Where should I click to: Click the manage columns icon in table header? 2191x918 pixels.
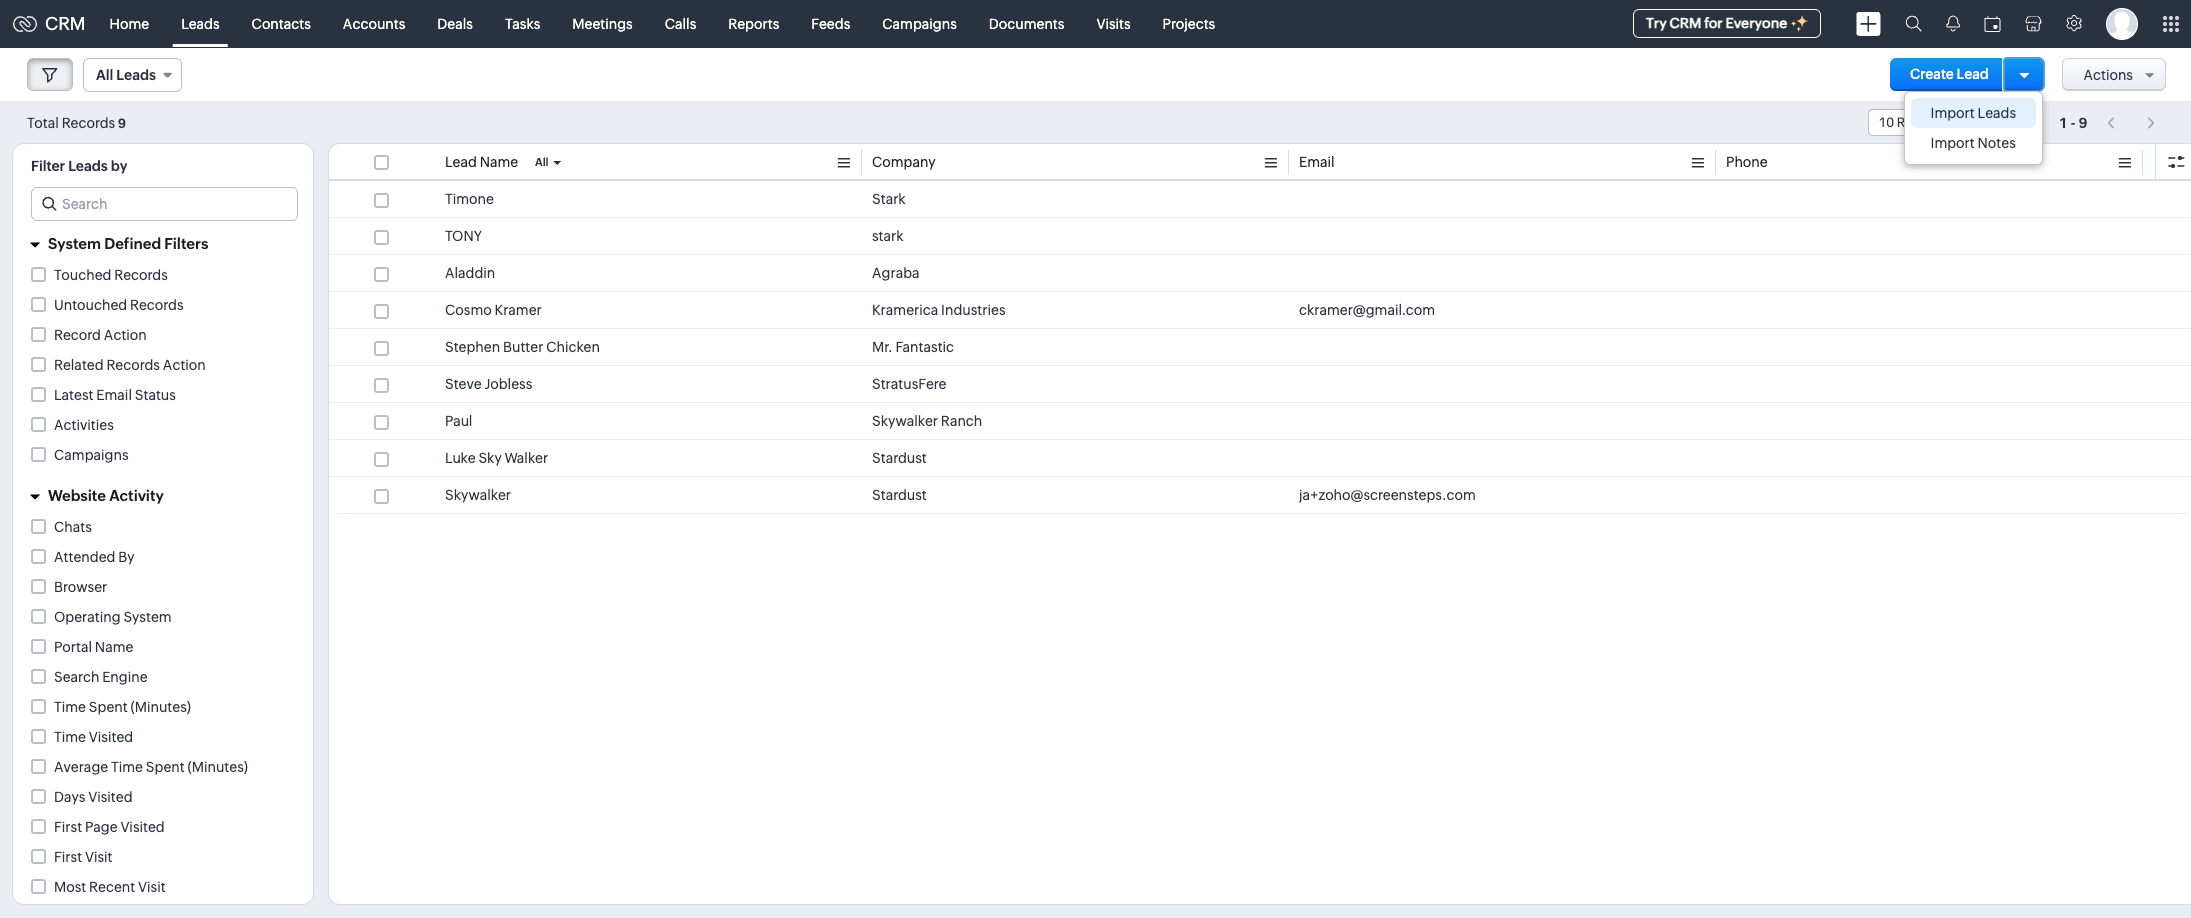[2175, 163]
